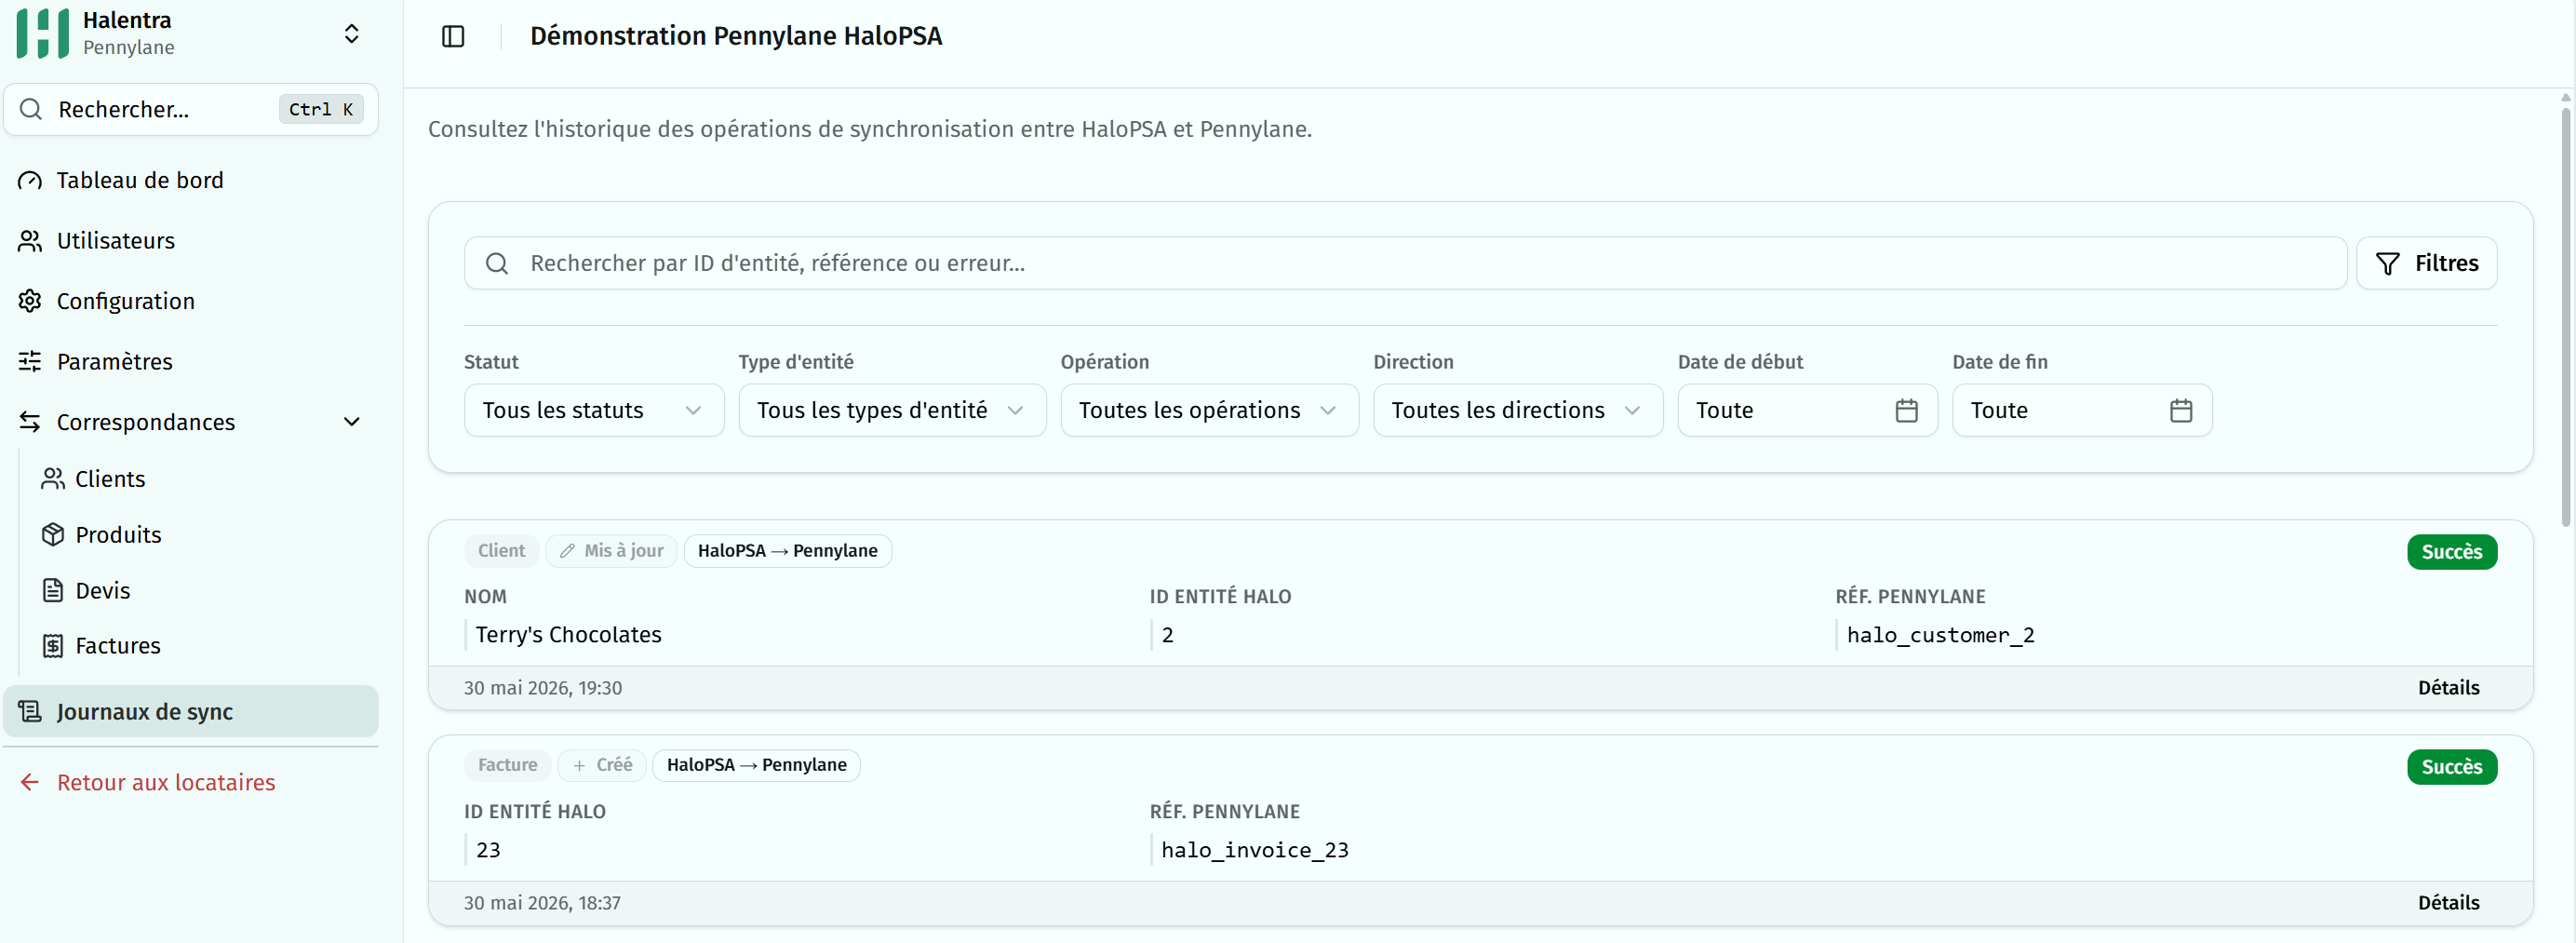Open the Rechercher quick search box
Viewport: 2576px width, 943px height.
[191, 109]
